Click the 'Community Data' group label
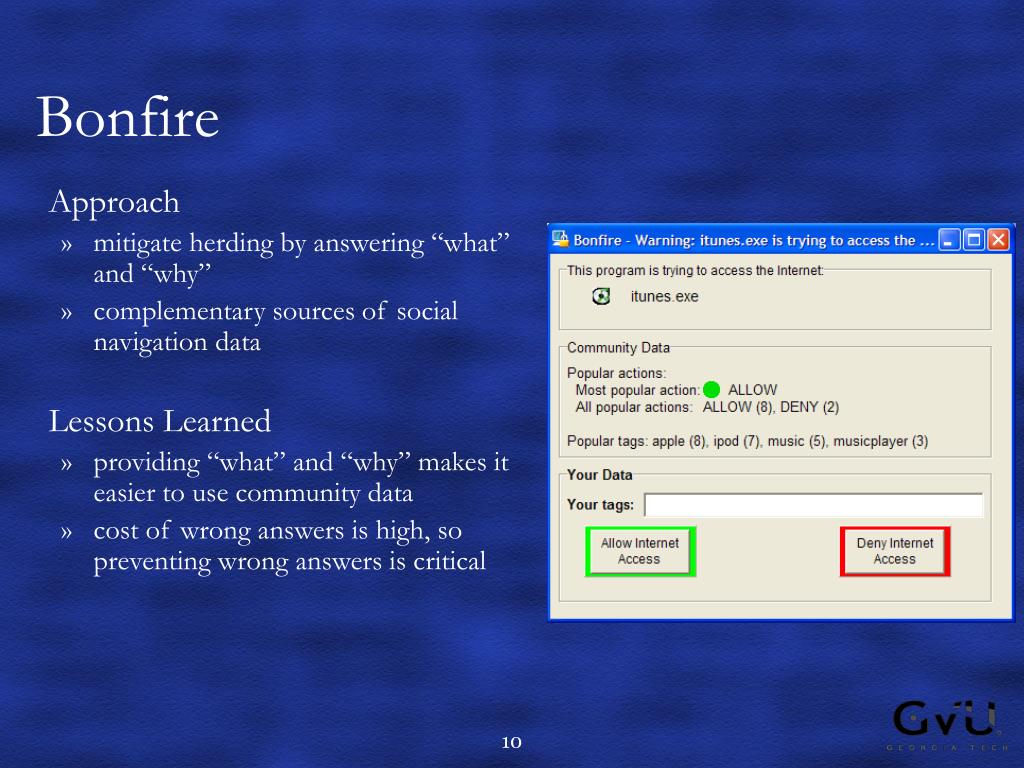 click(x=618, y=347)
